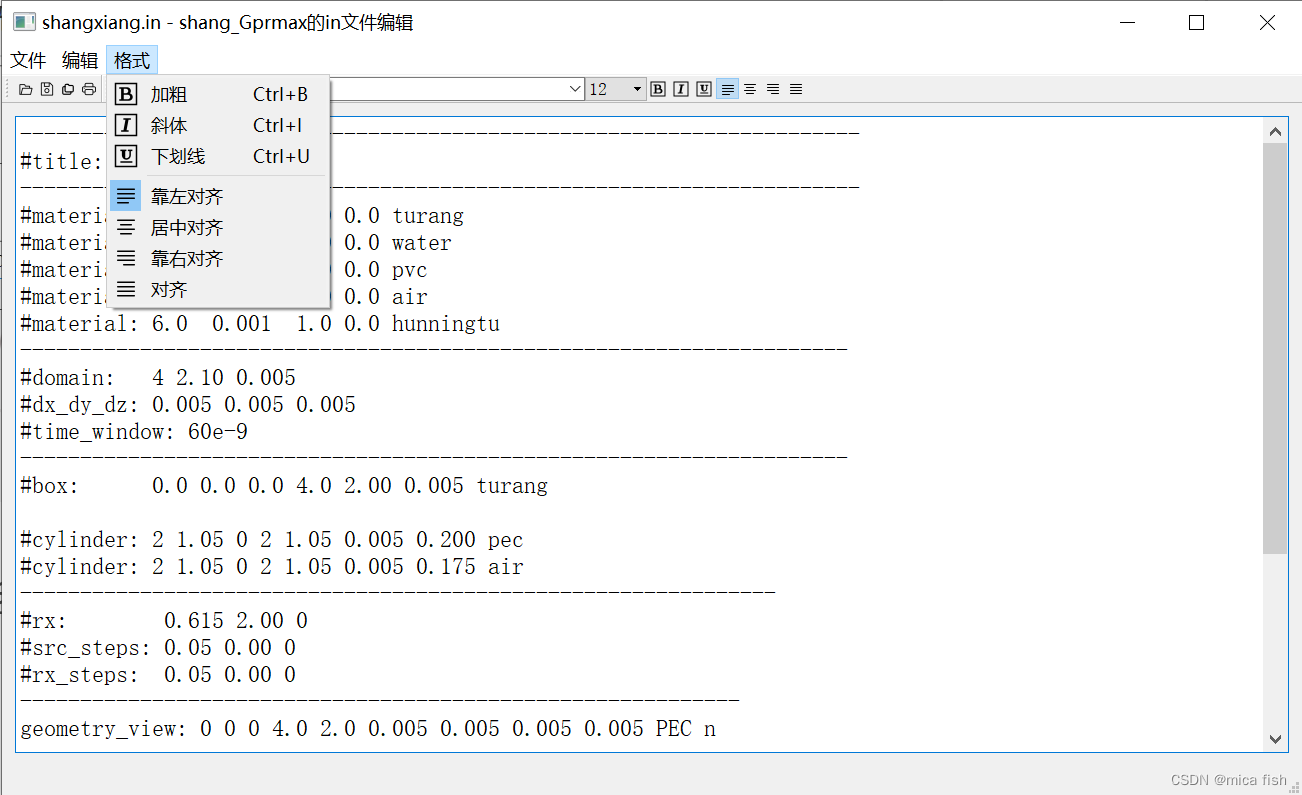This screenshot has height=795, width=1302.
Task: Click the vertical scrollbar thumb
Action: 1275,348
